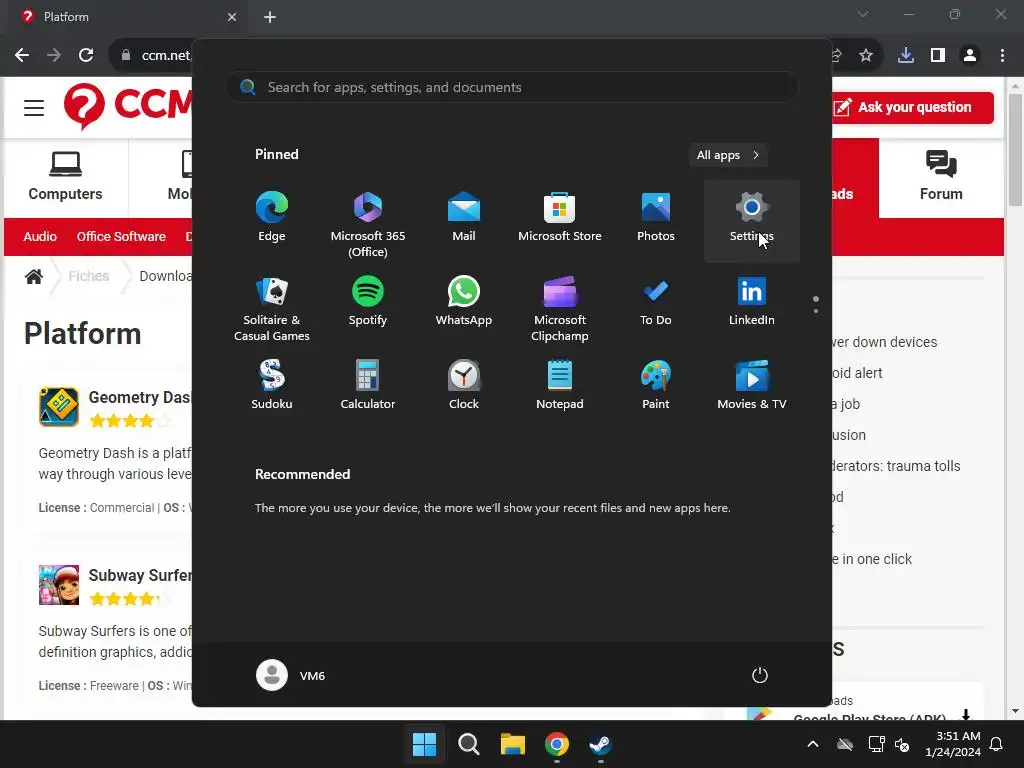Image resolution: width=1024 pixels, height=768 pixels.
Task: Open Steam from the taskbar
Action: 600,744
